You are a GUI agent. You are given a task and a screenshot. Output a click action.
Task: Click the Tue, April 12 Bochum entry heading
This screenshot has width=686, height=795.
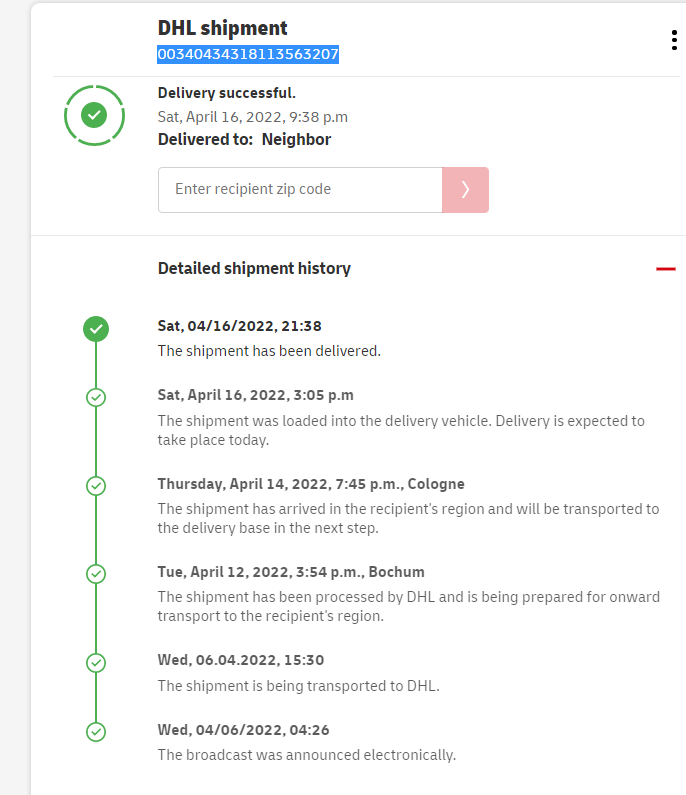tap(291, 572)
